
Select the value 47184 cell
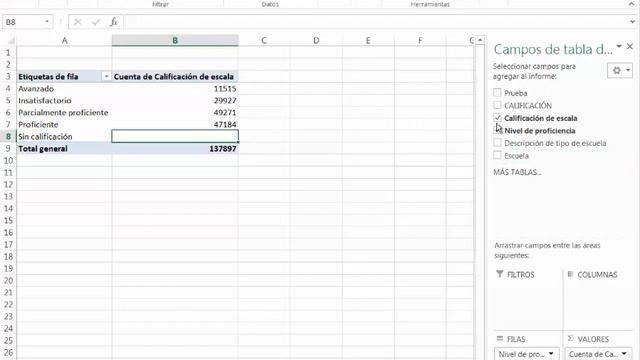175,124
